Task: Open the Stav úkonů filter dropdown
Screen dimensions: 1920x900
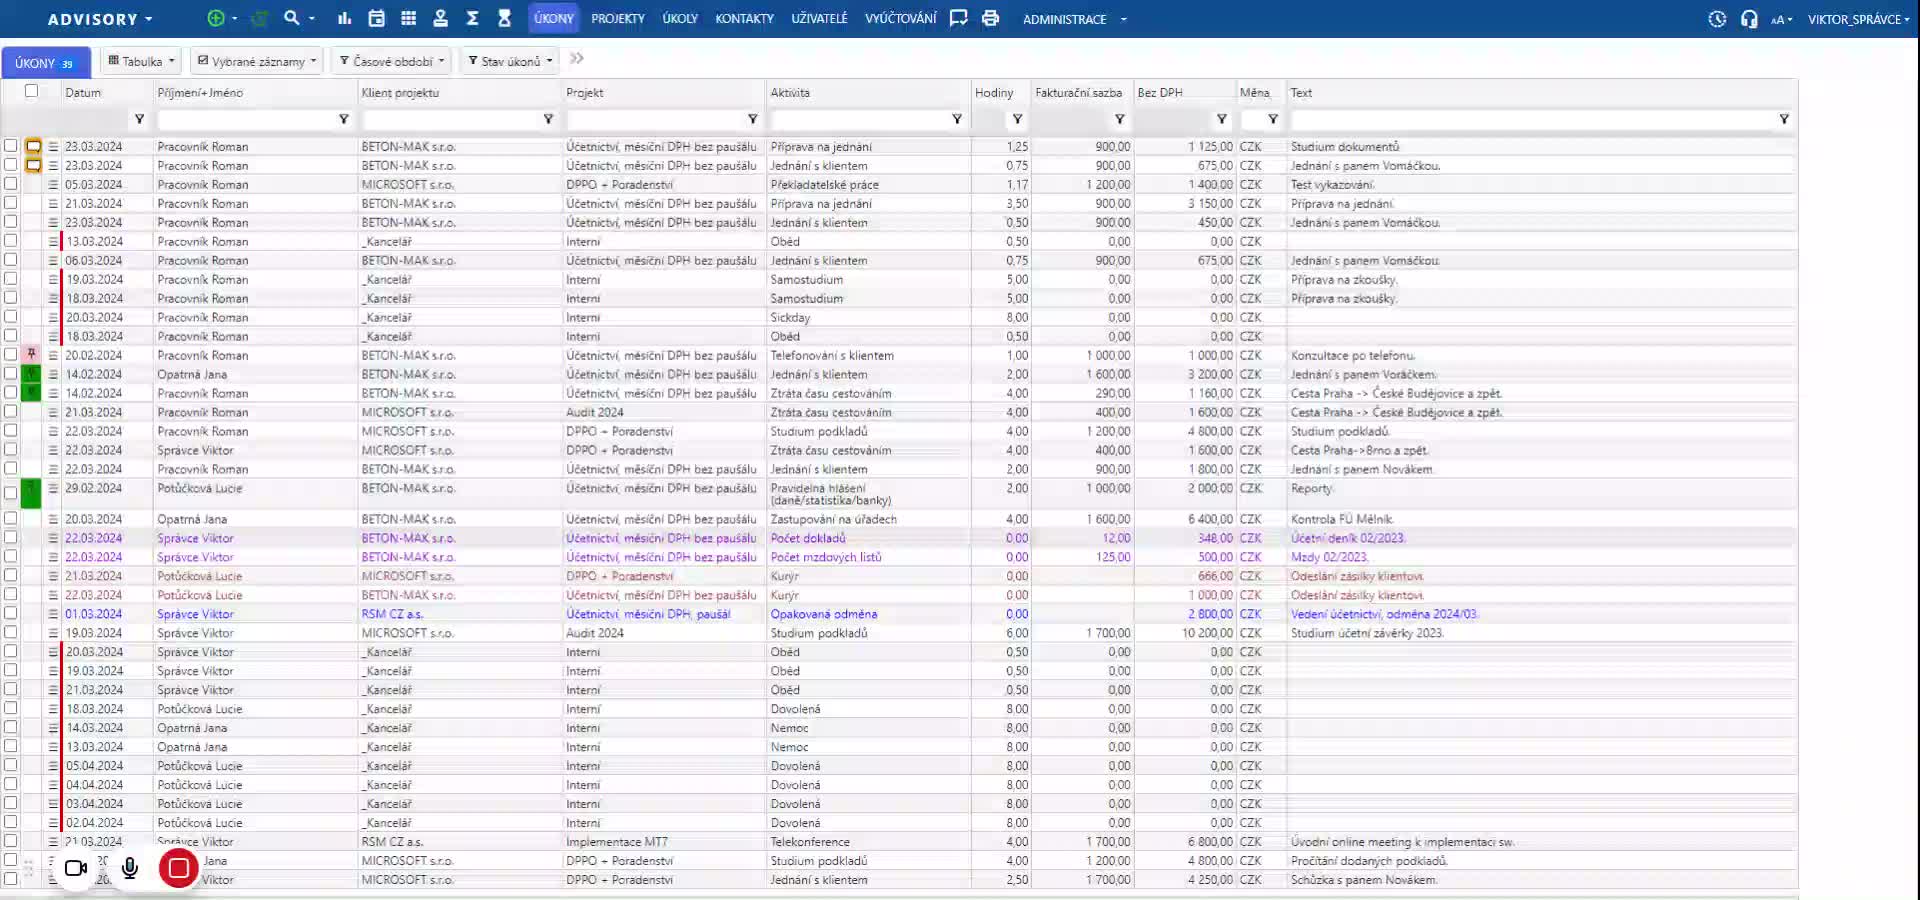Action: click(x=510, y=61)
